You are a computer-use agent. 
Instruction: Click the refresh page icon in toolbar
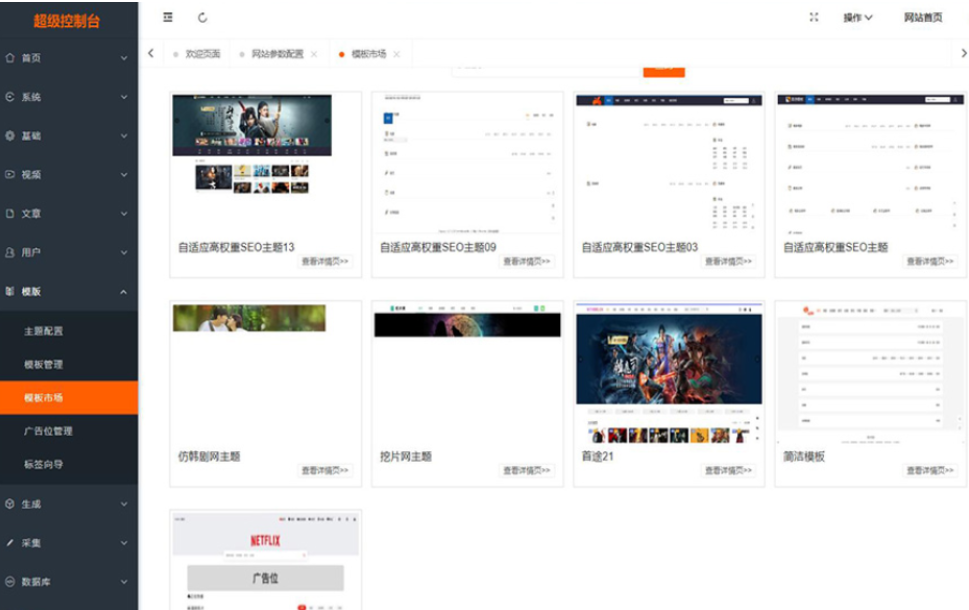203,17
